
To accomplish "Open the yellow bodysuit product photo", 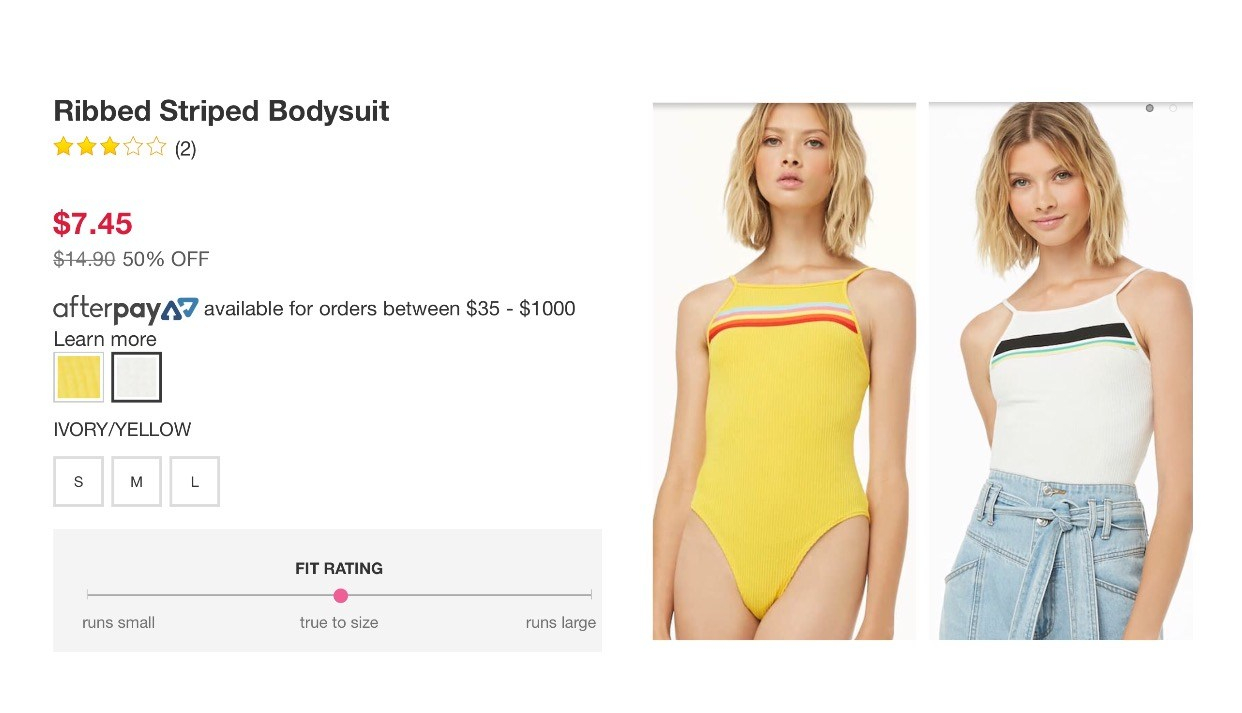I will (x=784, y=371).
